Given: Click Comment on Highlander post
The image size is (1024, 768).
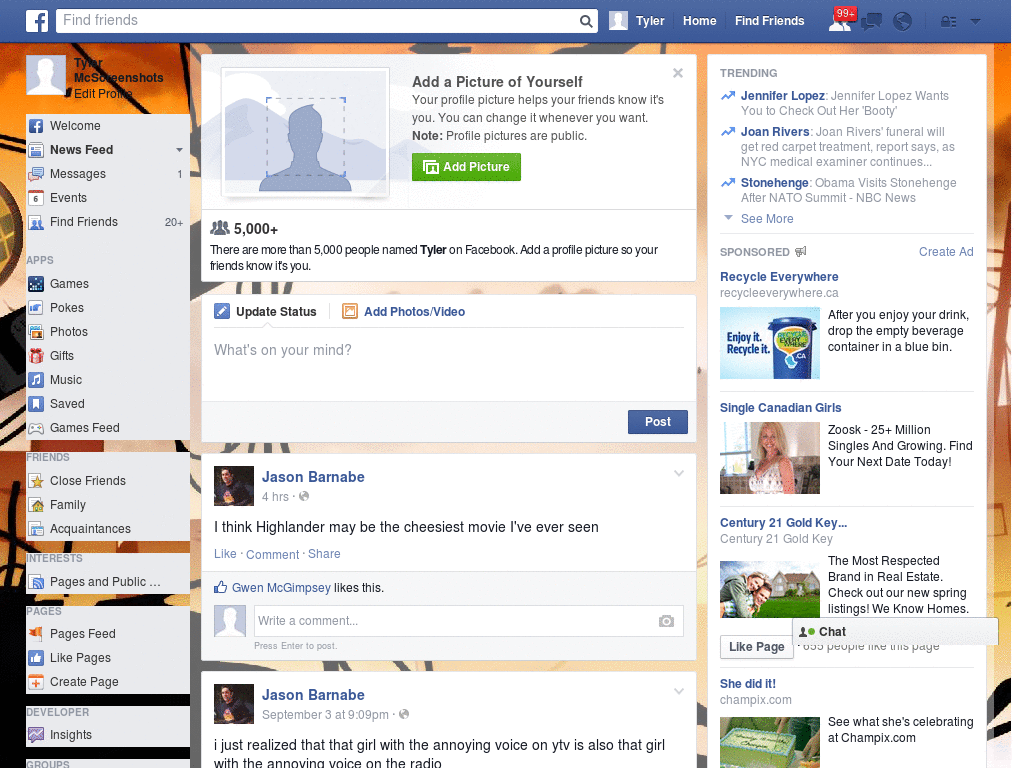Looking at the screenshot, I should coord(272,554).
